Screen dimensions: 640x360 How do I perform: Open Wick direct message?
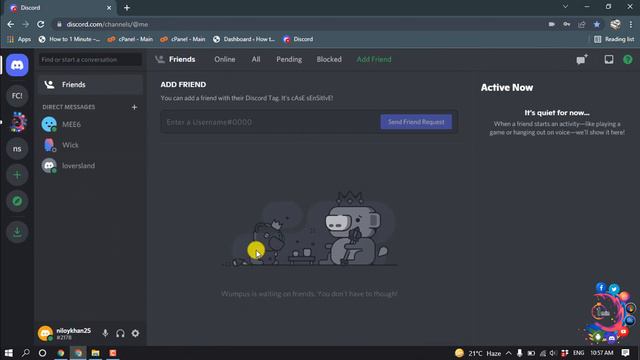(91, 145)
